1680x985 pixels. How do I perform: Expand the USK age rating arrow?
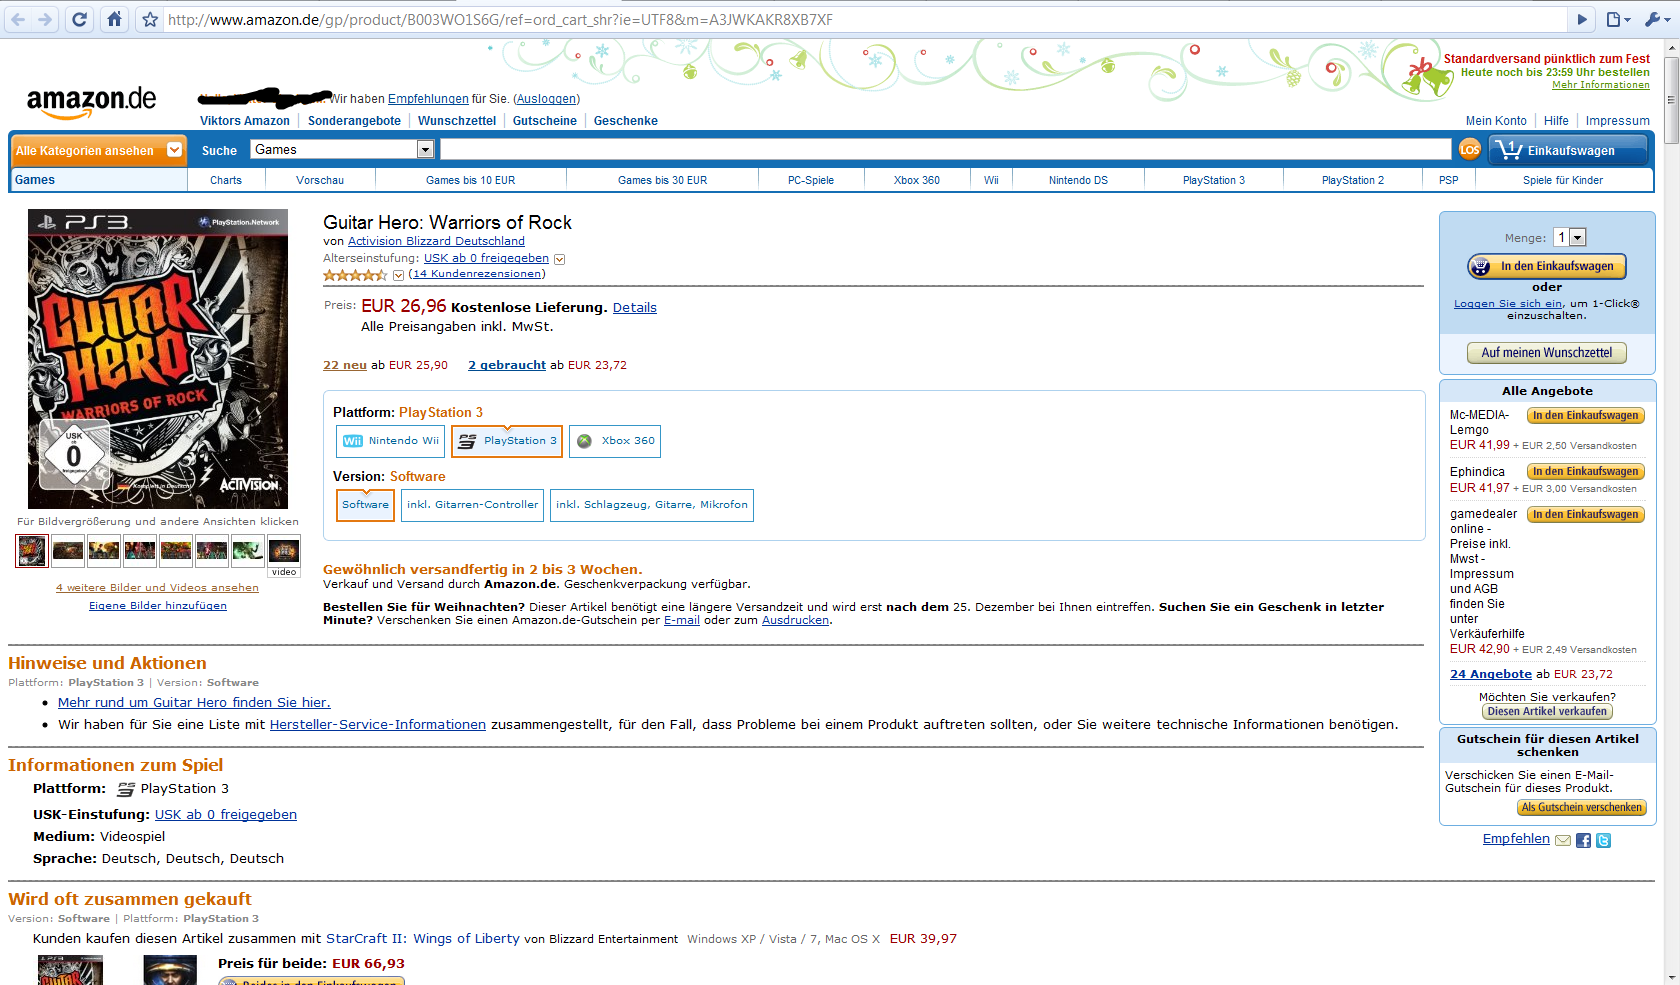(560, 259)
